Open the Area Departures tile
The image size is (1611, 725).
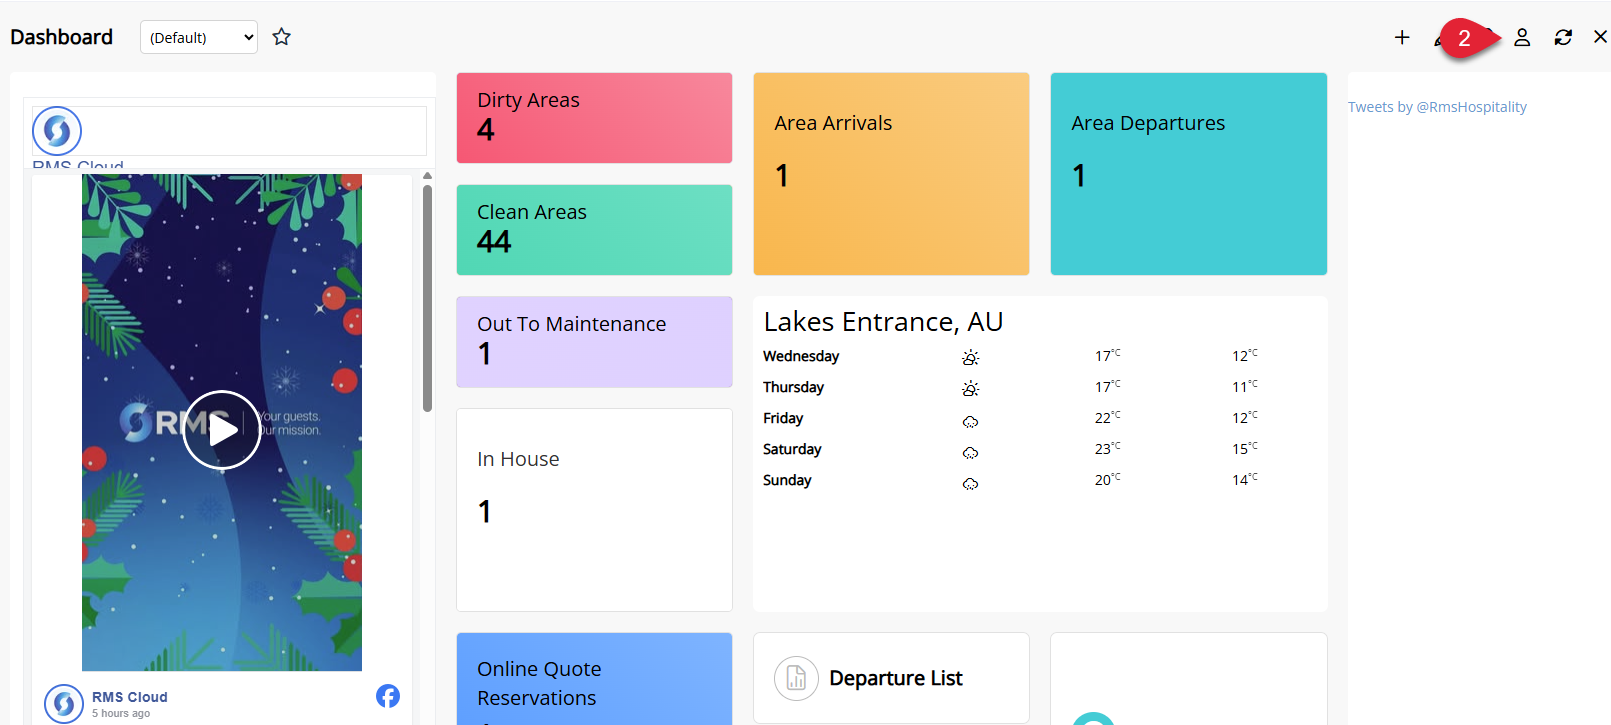click(x=1188, y=174)
